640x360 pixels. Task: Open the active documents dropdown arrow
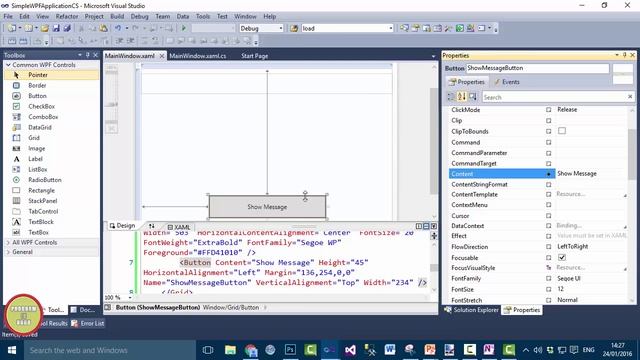433,56
